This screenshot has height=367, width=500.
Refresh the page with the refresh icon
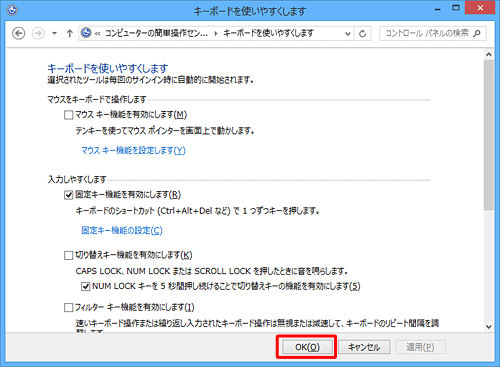(363, 33)
